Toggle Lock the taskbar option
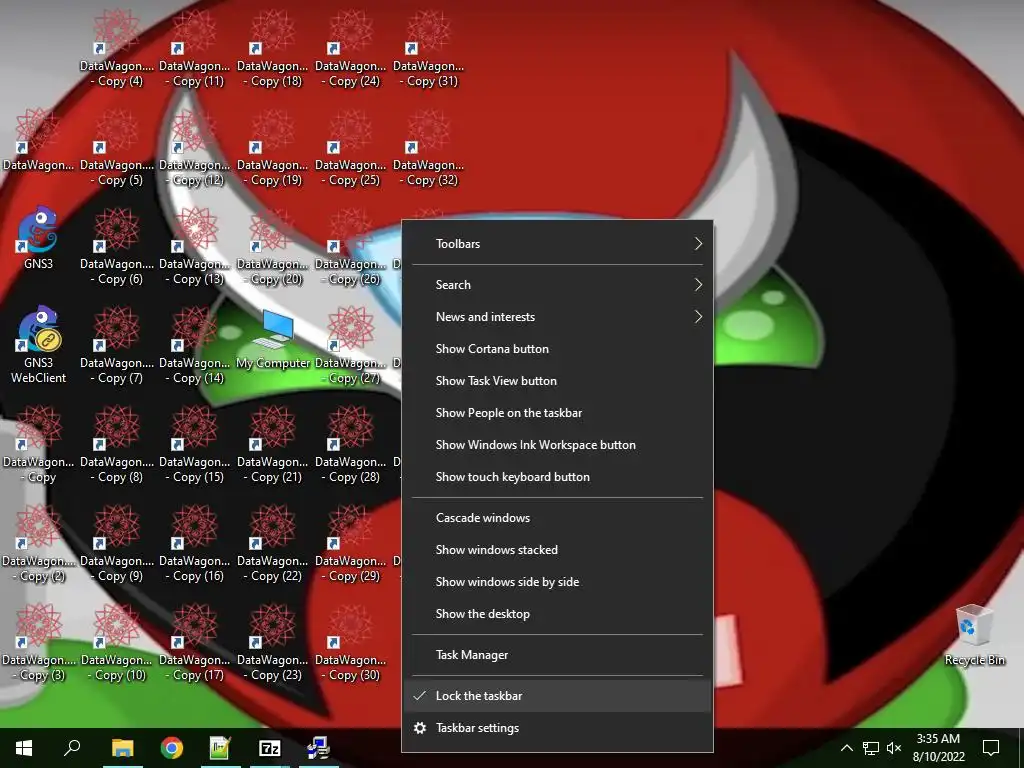The height and width of the screenshot is (768, 1024). [557, 696]
